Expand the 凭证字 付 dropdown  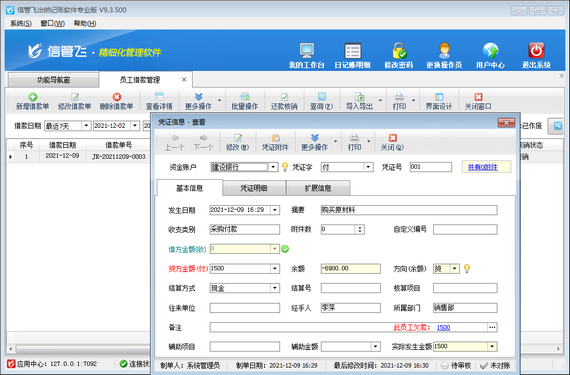369,167
